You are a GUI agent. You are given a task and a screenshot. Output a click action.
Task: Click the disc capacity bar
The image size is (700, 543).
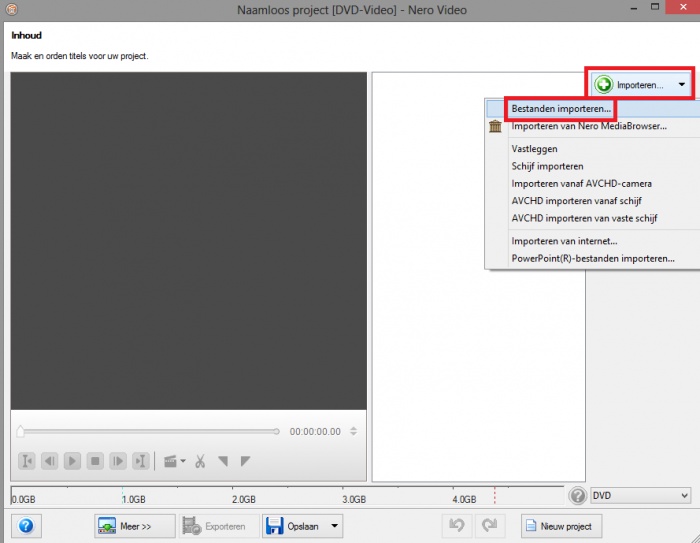point(288,496)
